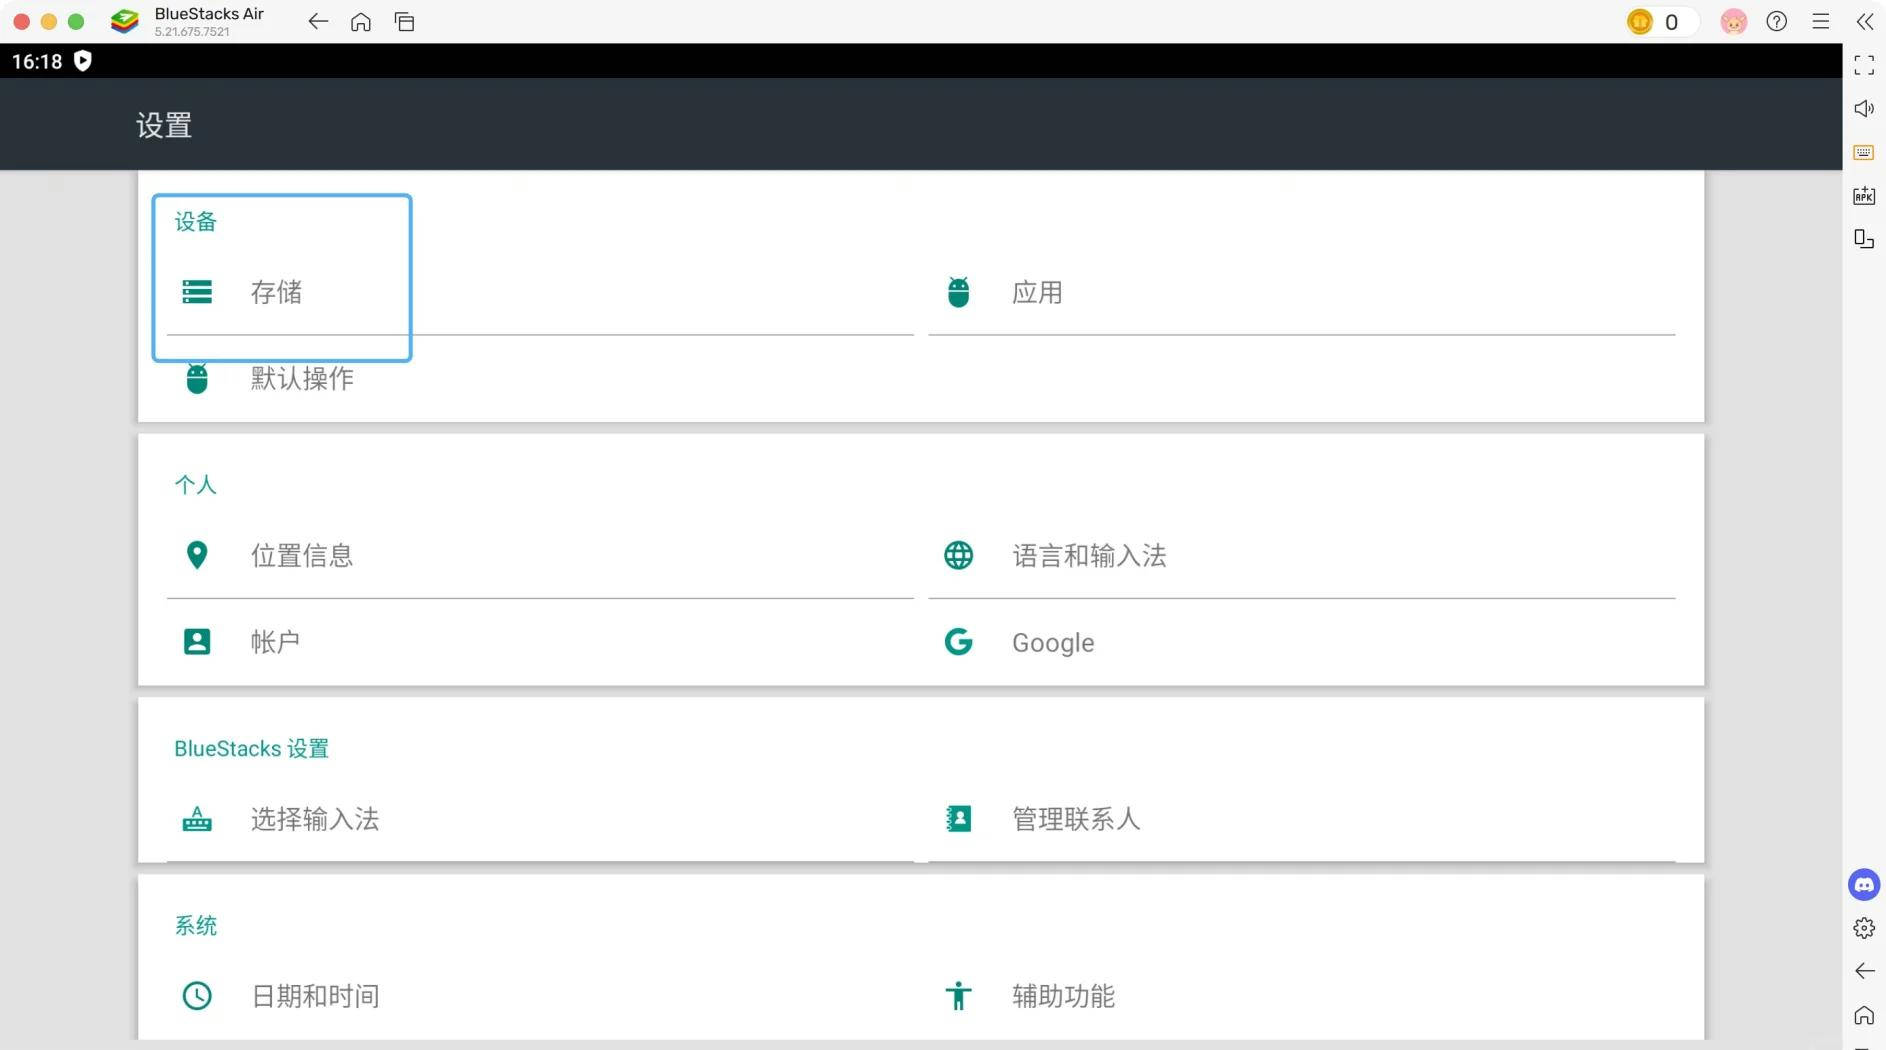Collapse the sidebar with the double chevron
The height and width of the screenshot is (1050, 1886).
click(1865, 21)
